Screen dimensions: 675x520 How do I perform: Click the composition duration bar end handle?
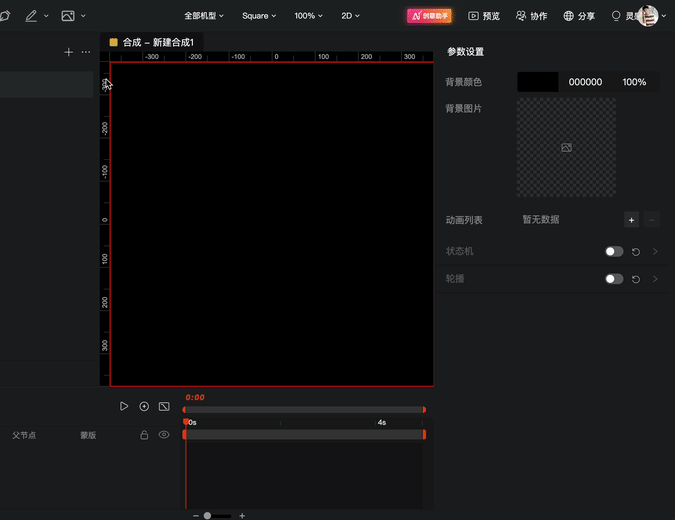click(424, 434)
